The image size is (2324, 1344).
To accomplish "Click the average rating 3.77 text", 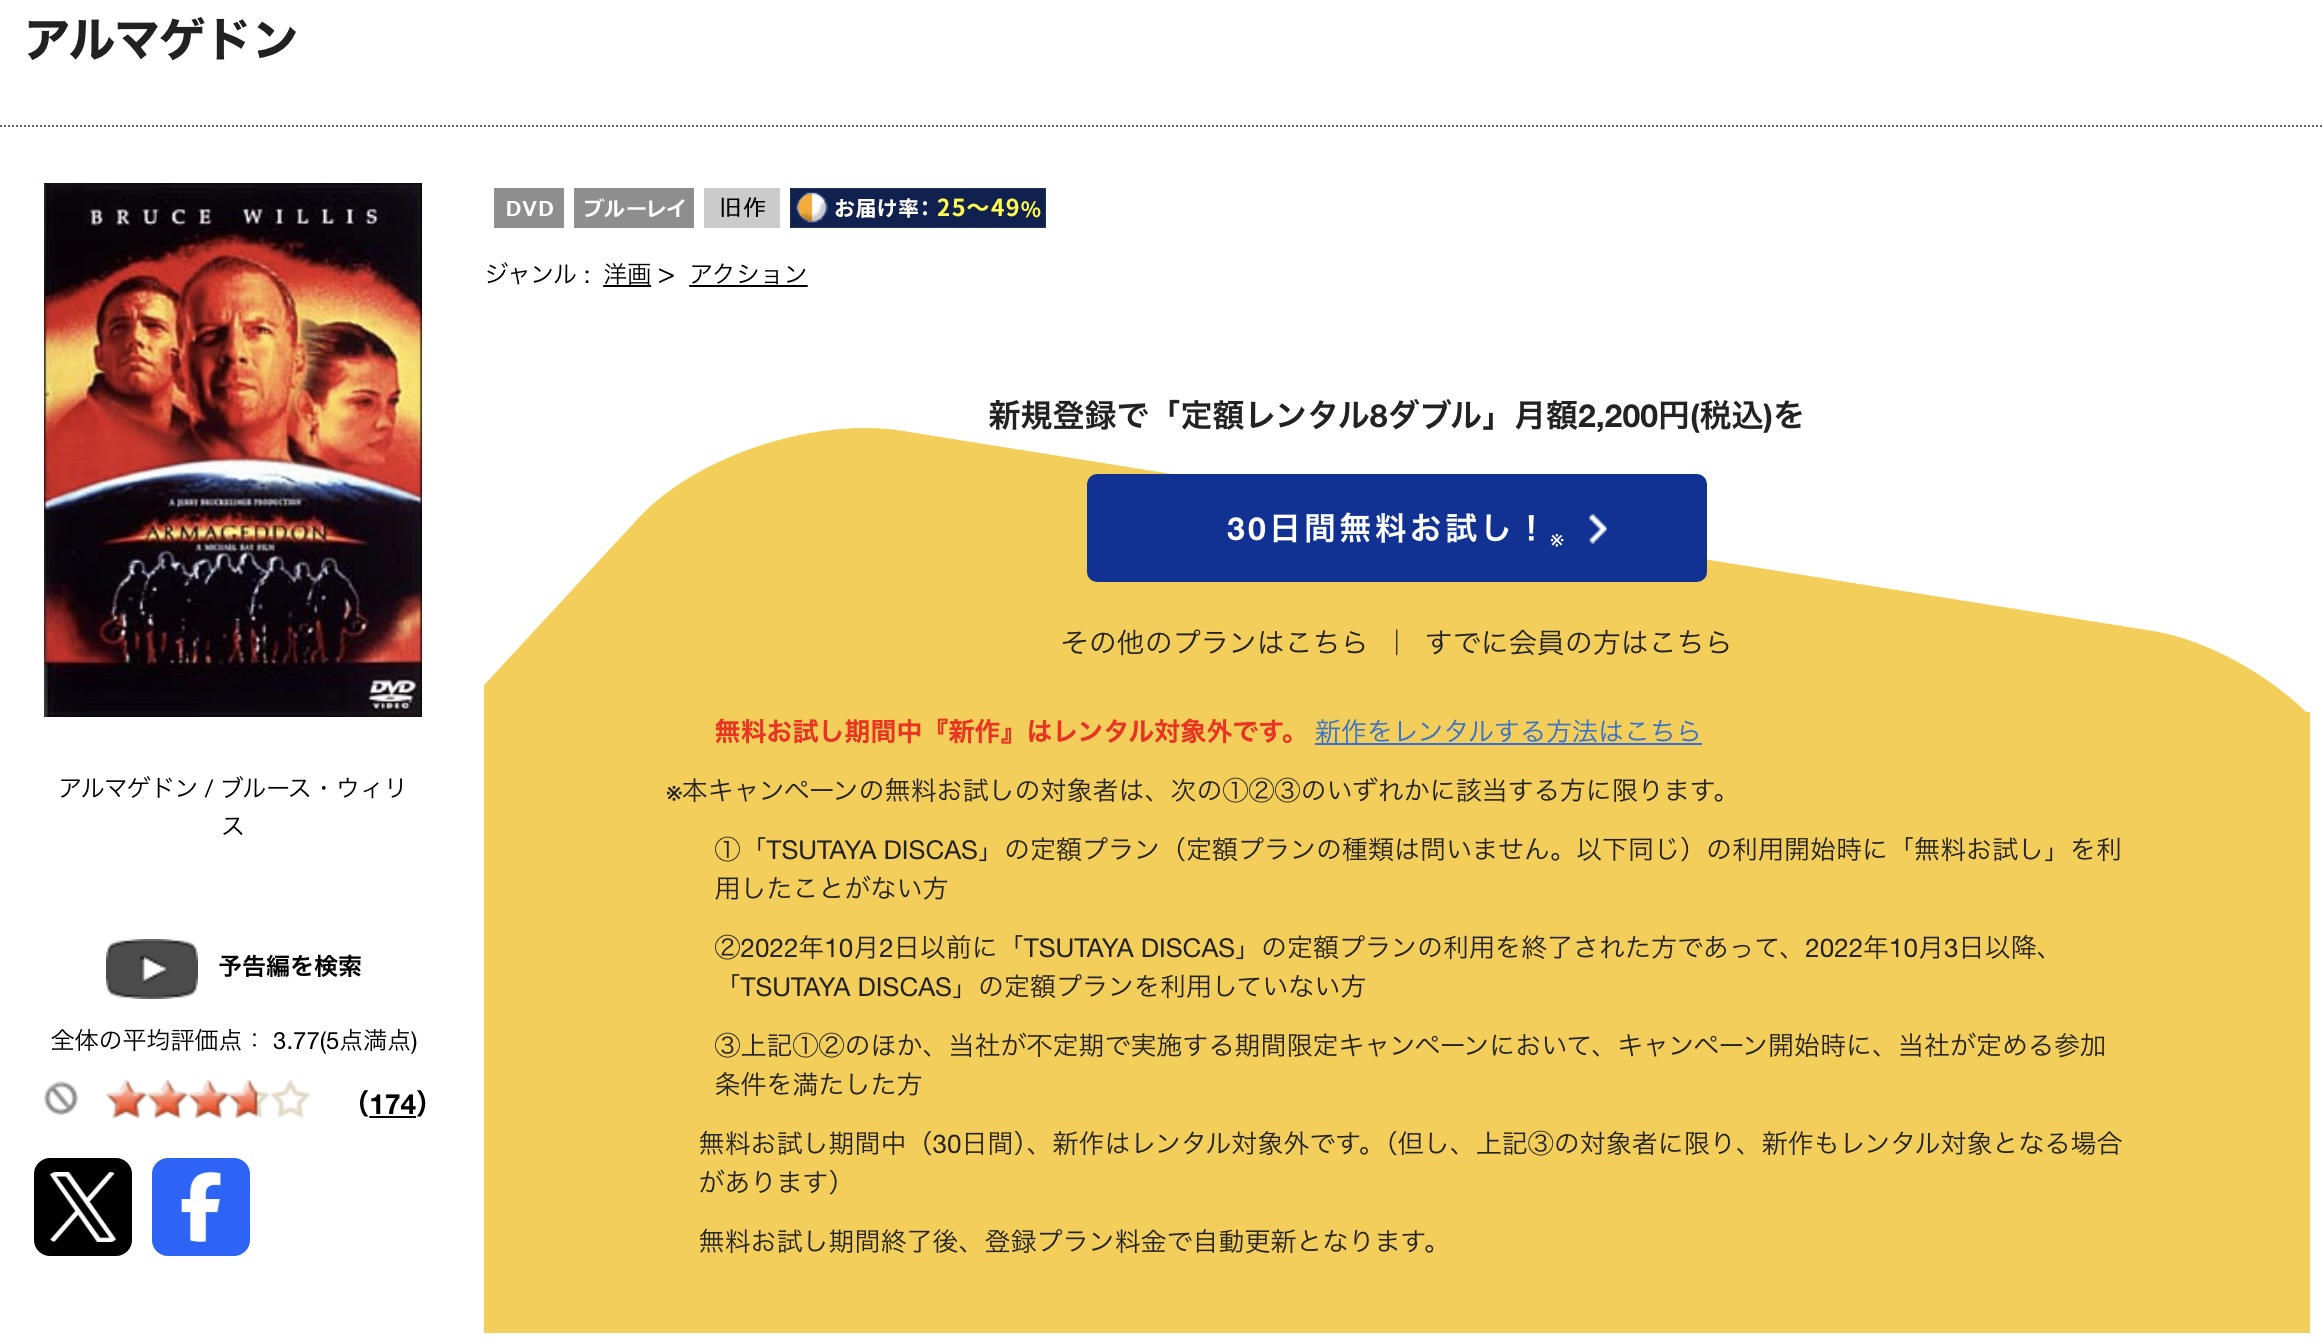I will click(x=234, y=1041).
